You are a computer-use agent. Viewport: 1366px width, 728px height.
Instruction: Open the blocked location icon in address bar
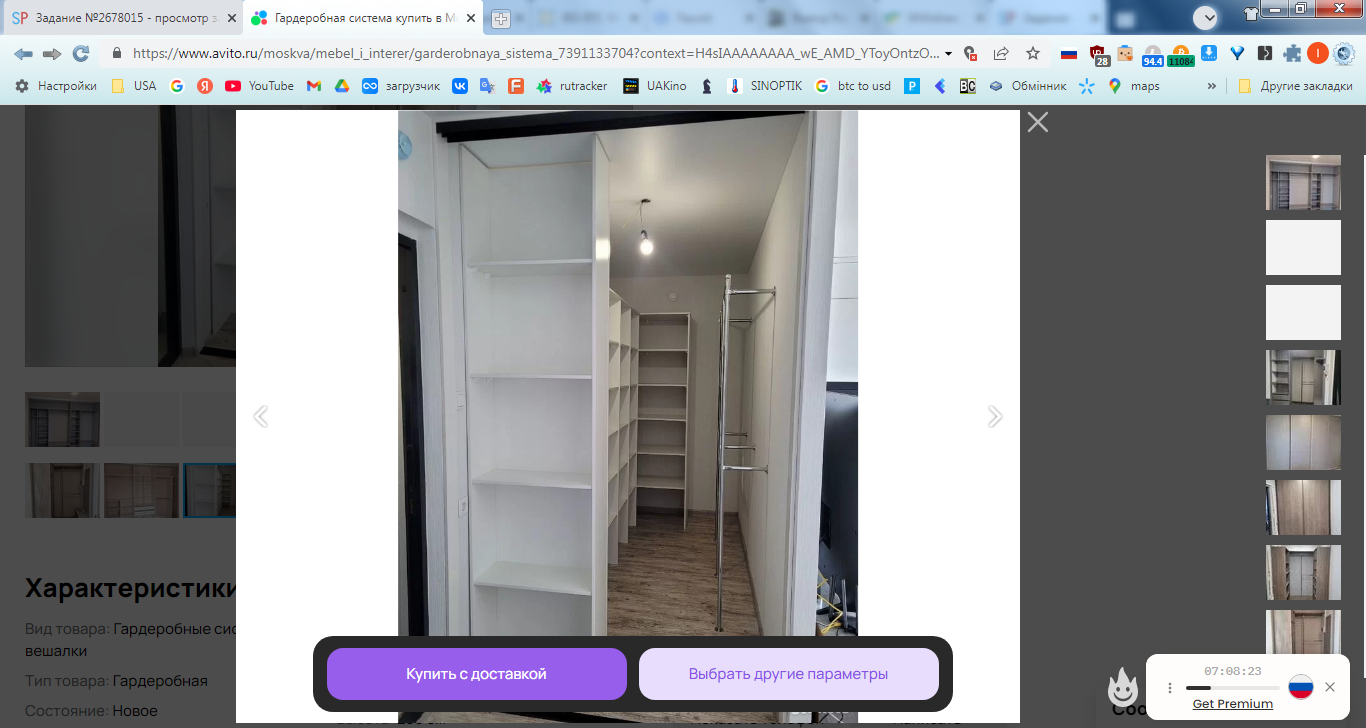coord(969,54)
